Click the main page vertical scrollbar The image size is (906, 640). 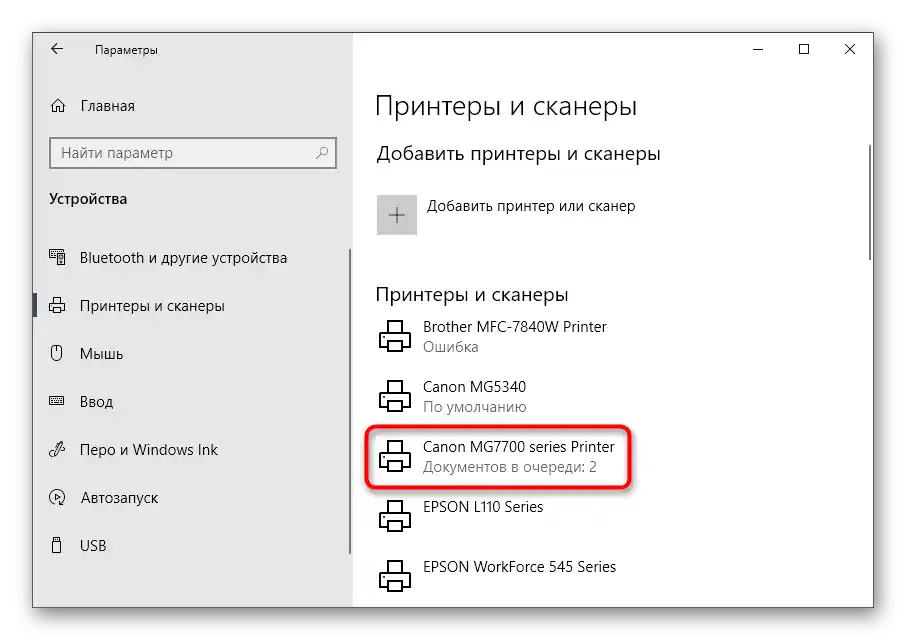point(870,203)
